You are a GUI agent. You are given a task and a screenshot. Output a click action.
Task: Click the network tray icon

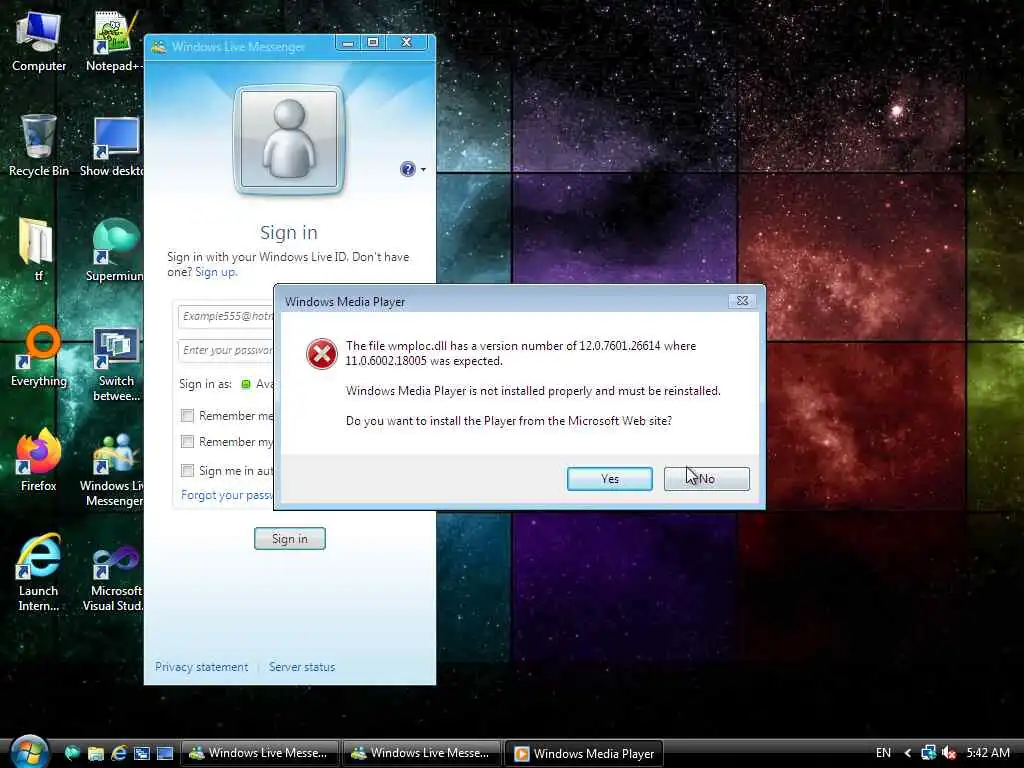pyautogui.click(x=928, y=753)
